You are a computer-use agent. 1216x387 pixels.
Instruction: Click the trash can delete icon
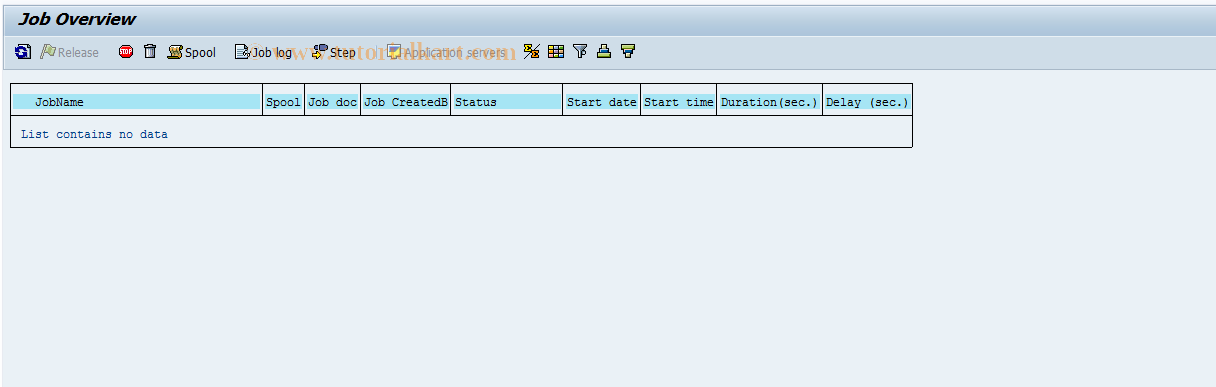(x=150, y=52)
